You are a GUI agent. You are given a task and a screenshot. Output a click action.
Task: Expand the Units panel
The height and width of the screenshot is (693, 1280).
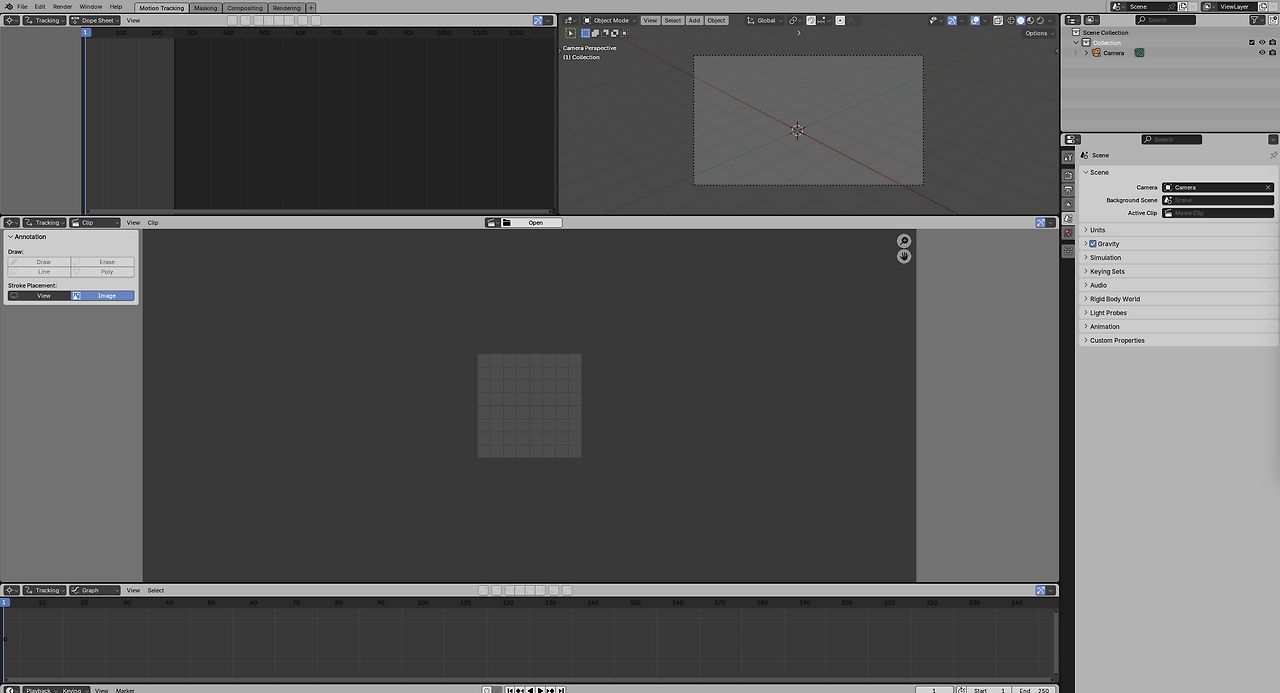[1177, 230]
